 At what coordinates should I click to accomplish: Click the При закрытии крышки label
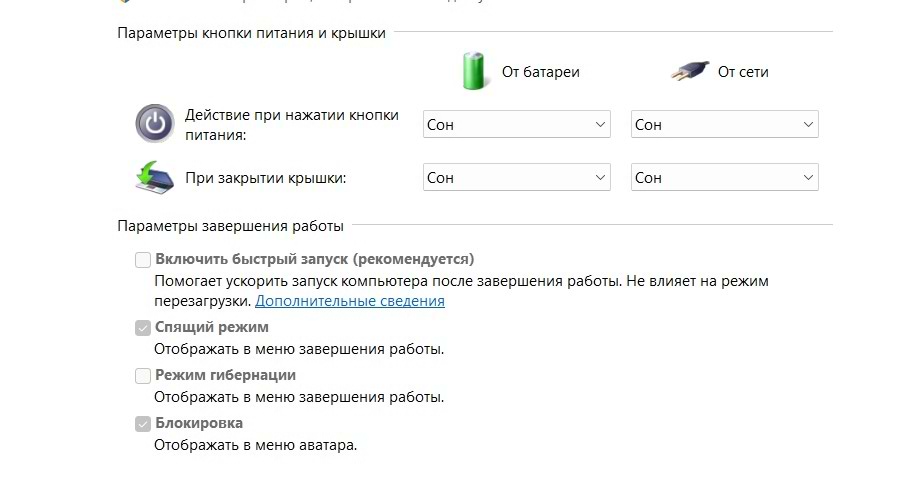(265, 178)
